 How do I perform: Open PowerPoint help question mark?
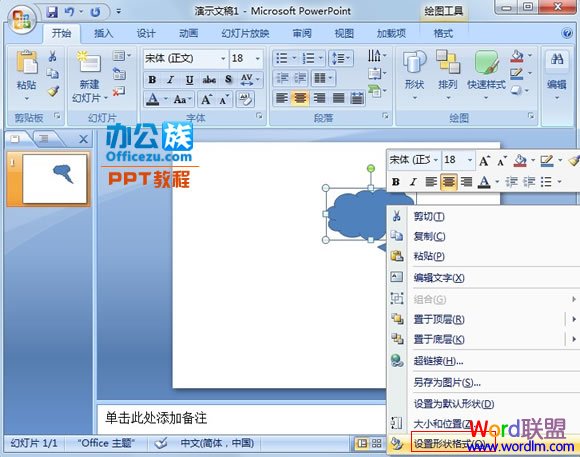click(x=567, y=33)
